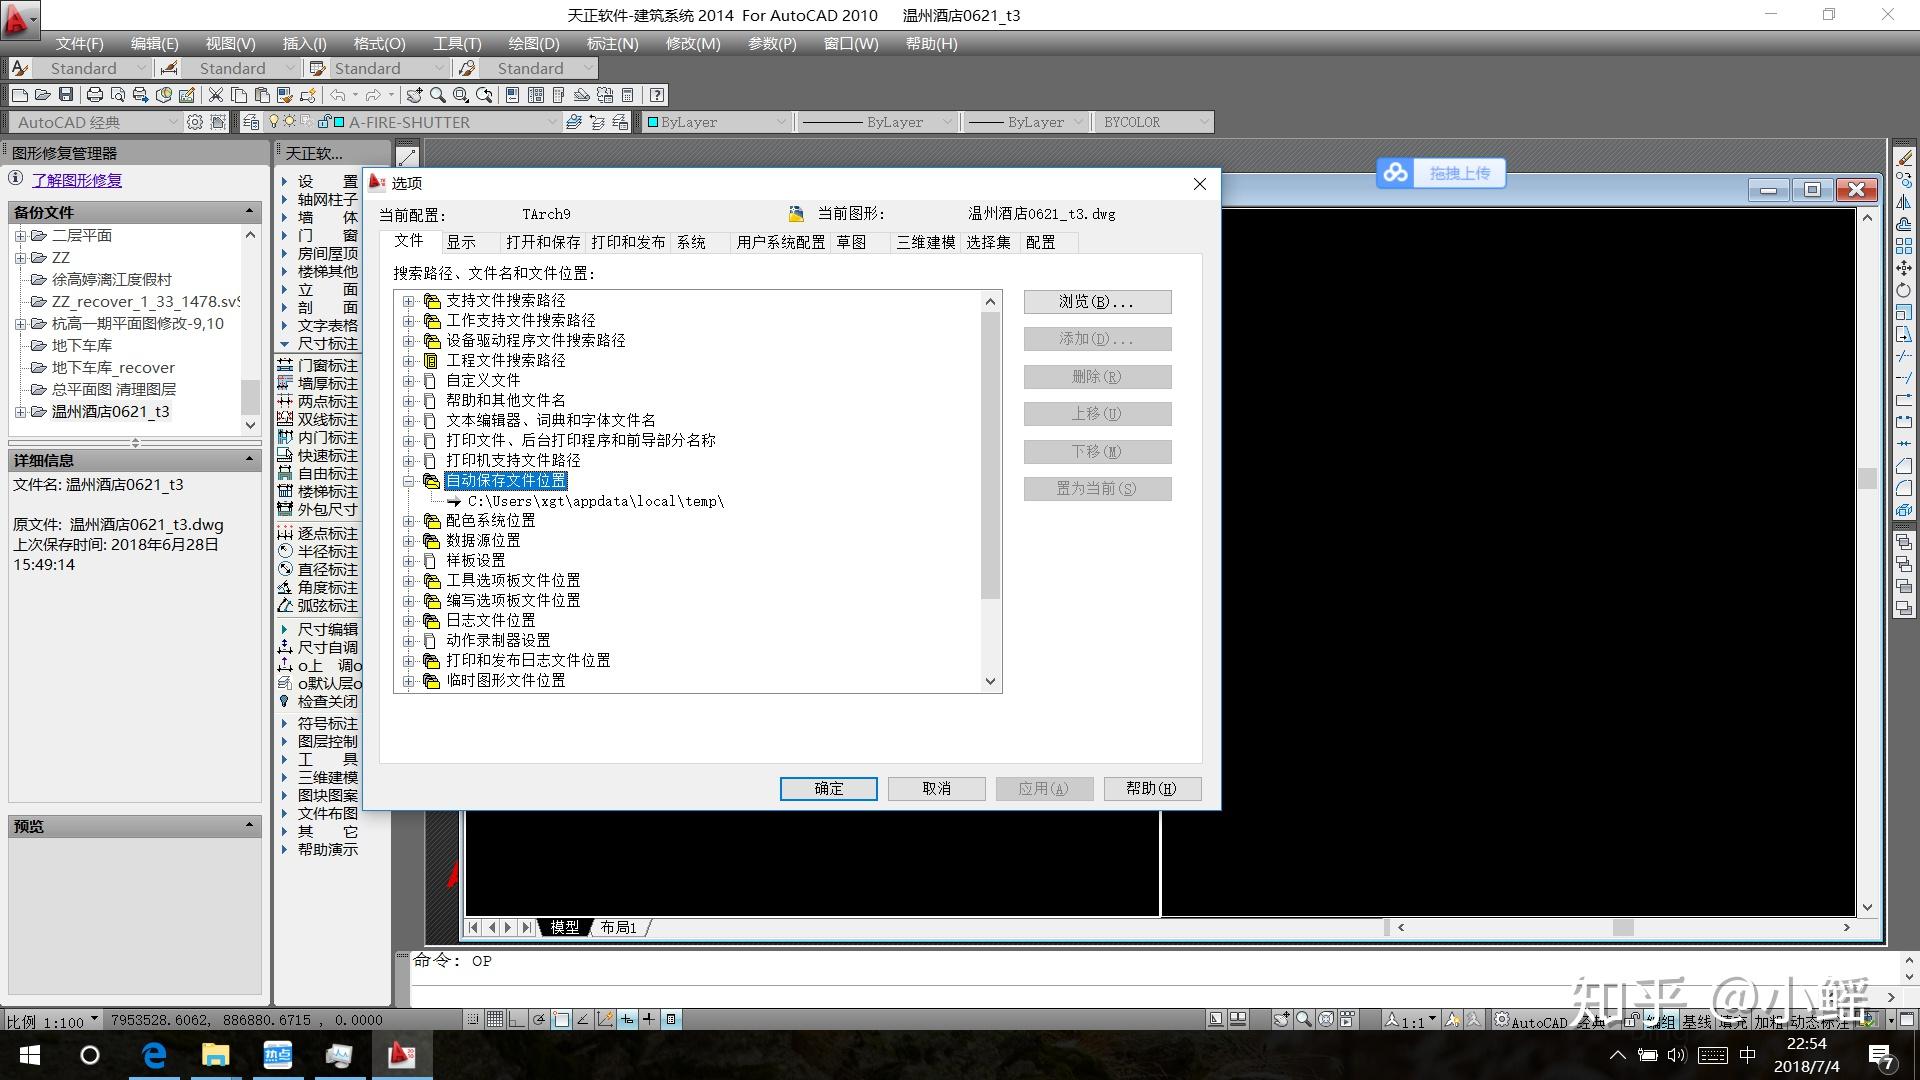The width and height of the screenshot is (1920, 1080).
Task: Open Plot Preview icon
Action: (x=117, y=95)
